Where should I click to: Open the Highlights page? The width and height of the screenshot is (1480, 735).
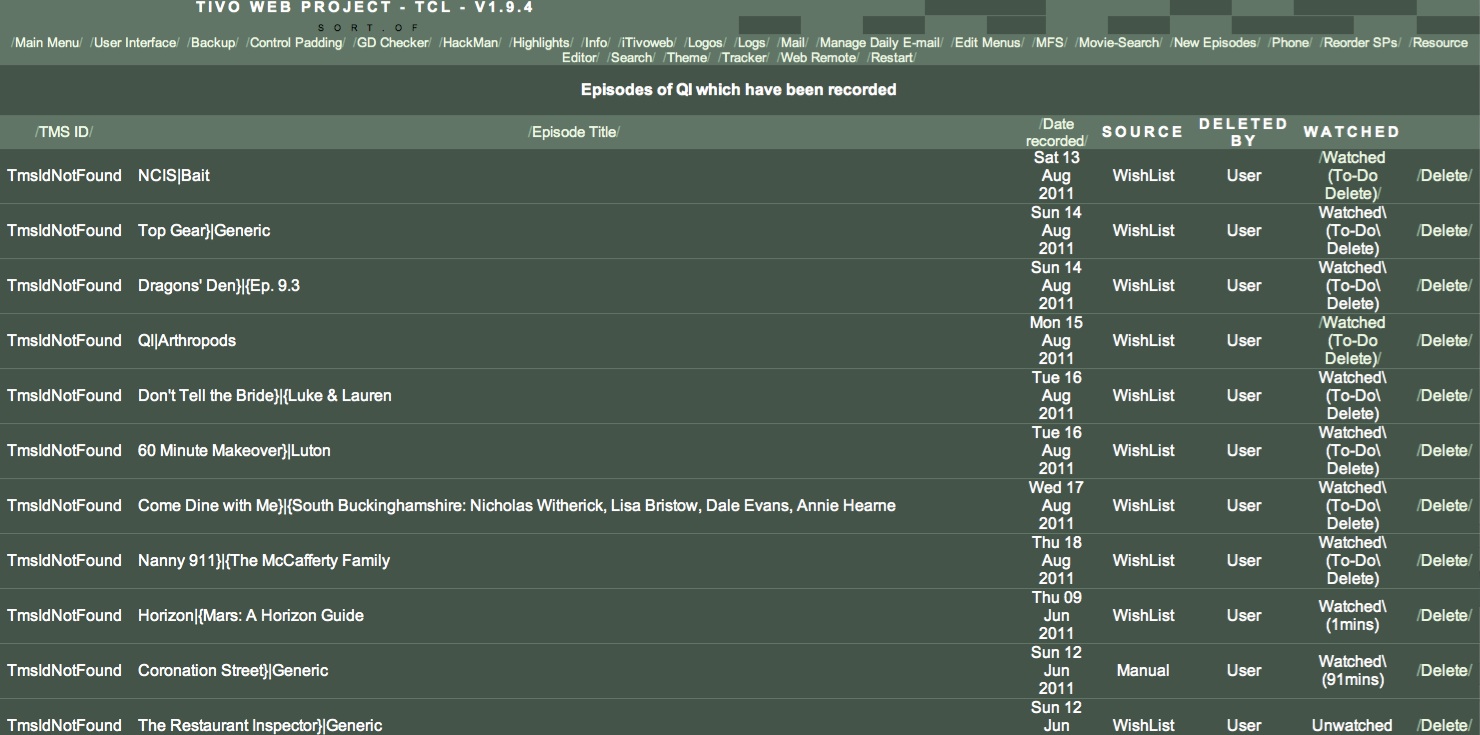point(540,43)
